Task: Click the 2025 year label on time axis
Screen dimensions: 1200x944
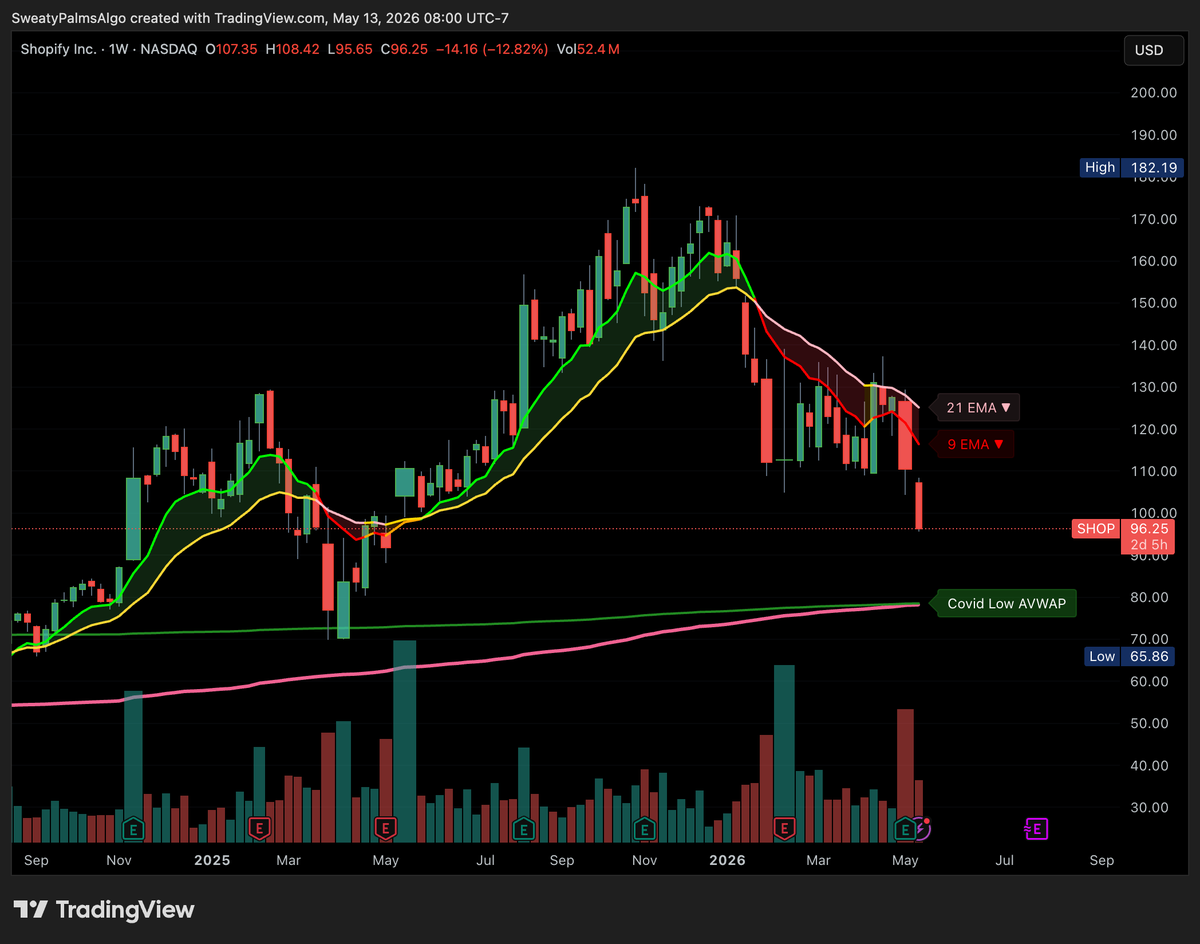Action: point(212,860)
